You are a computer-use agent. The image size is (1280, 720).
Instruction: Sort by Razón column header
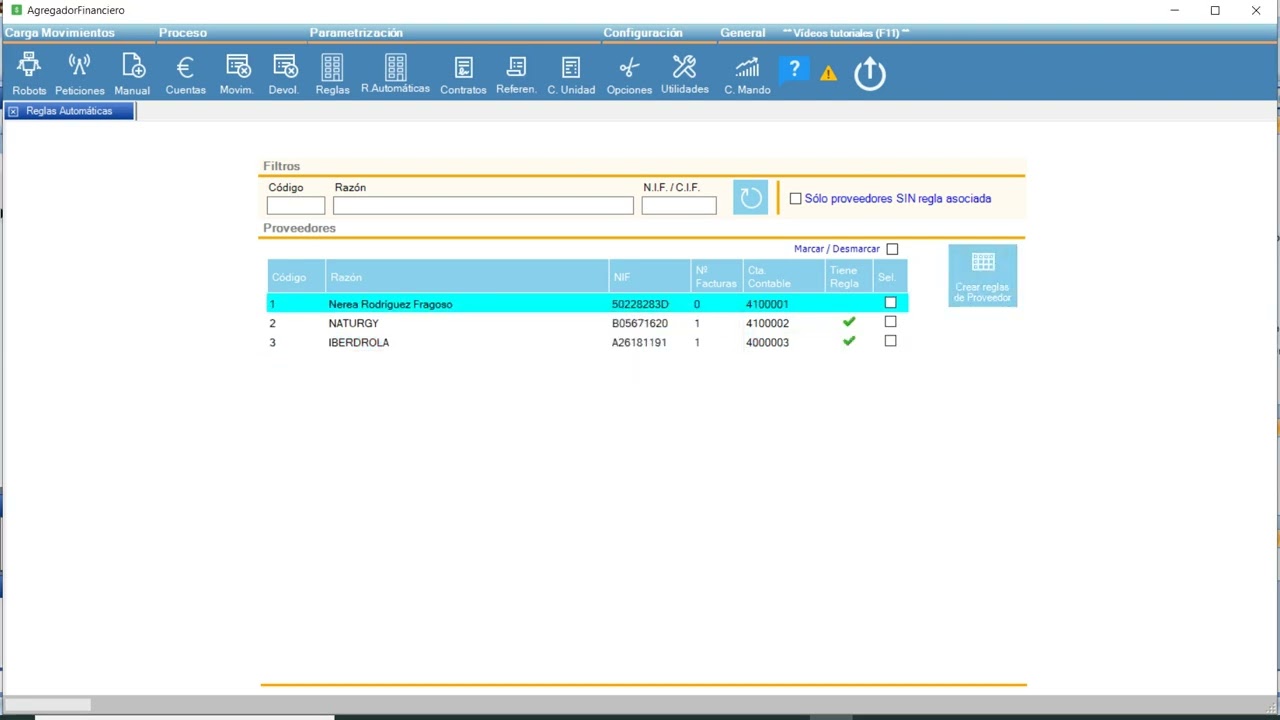(467, 277)
